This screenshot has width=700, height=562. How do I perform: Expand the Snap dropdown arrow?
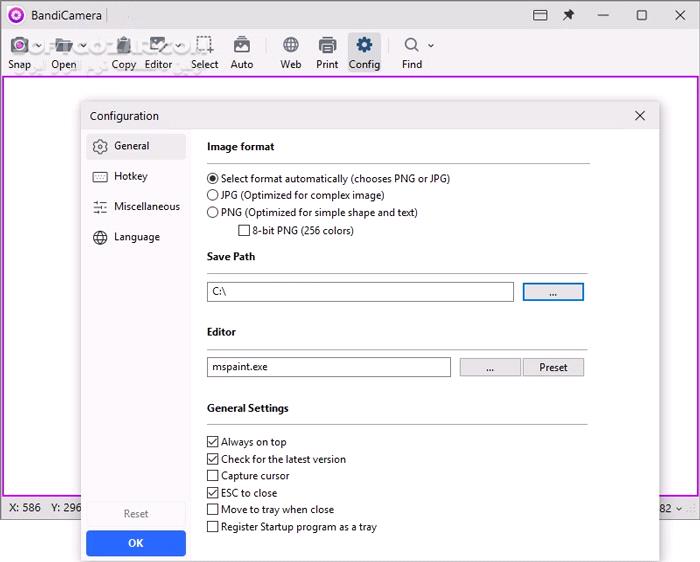[x=37, y=46]
